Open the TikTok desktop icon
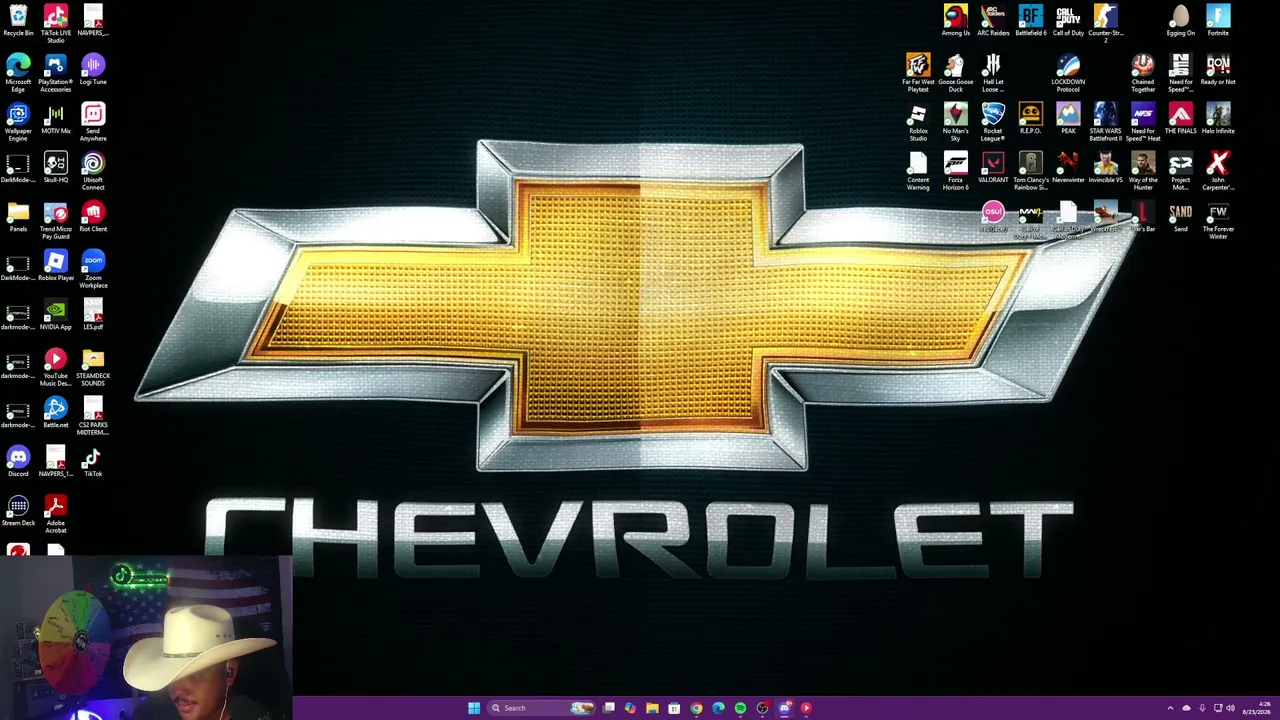The height and width of the screenshot is (720, 1280). (93, 461)
